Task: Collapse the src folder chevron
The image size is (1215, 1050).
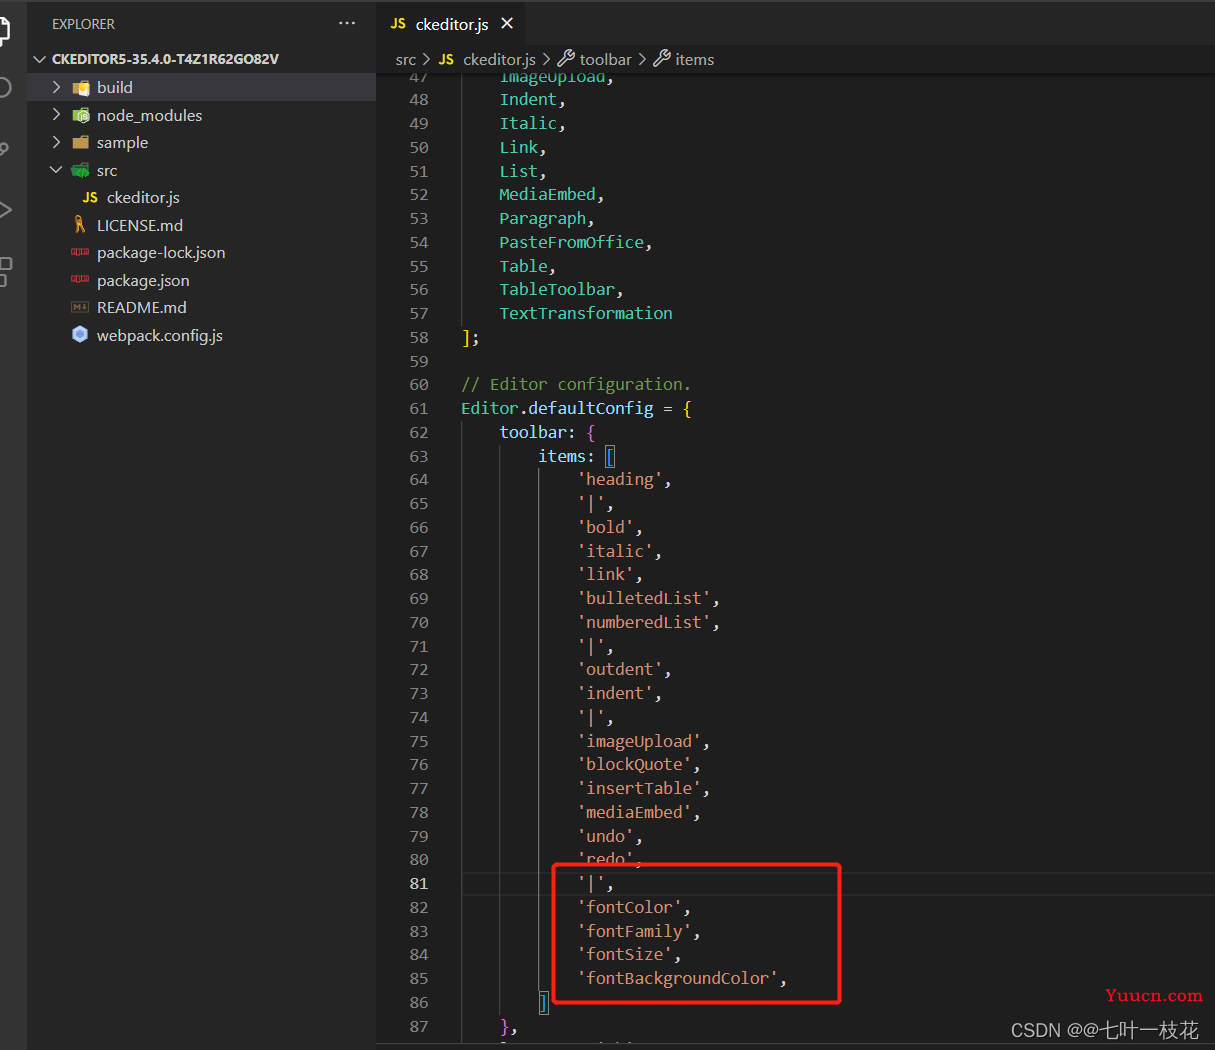Action: [x=56, y=170]
